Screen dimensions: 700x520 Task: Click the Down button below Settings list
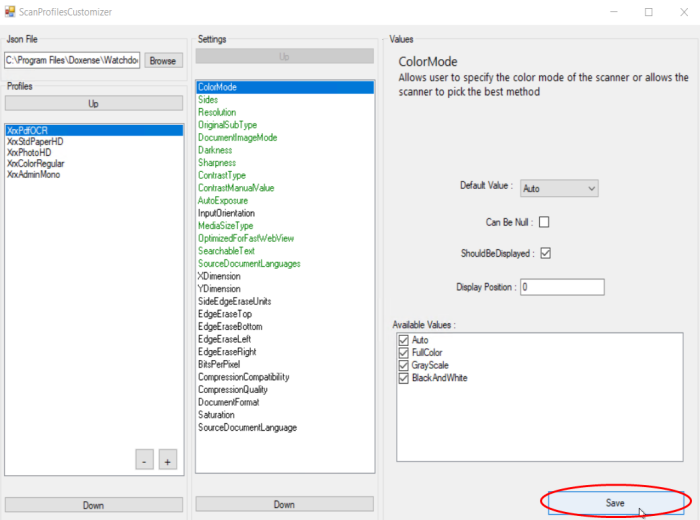pyautogui.click(x=284, y=504)
